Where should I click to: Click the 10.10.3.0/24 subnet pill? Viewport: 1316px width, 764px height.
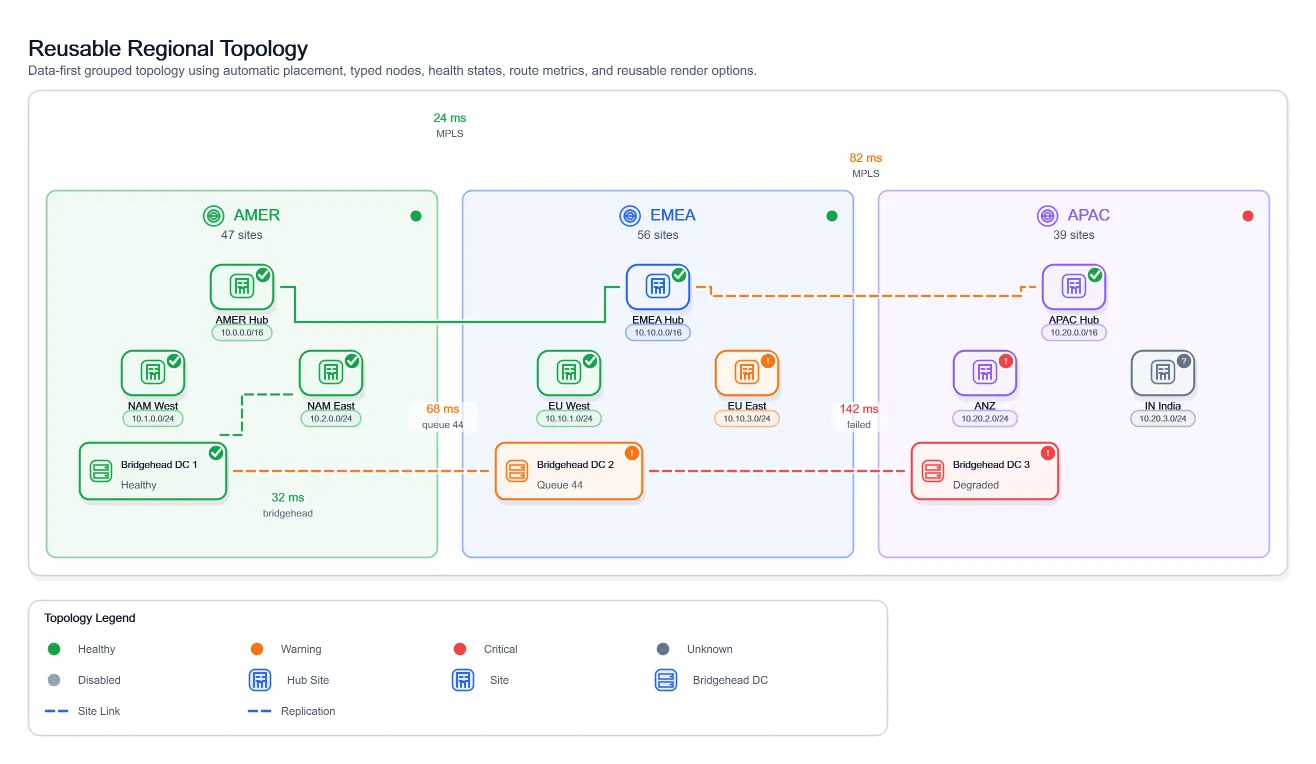coord(747,419)
